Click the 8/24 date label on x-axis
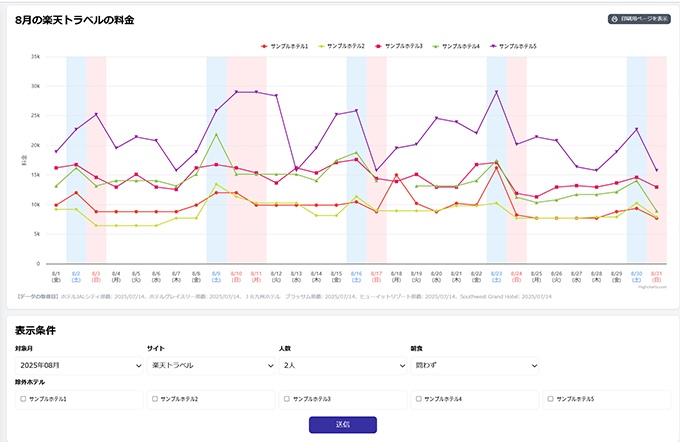 coord(517,275)
